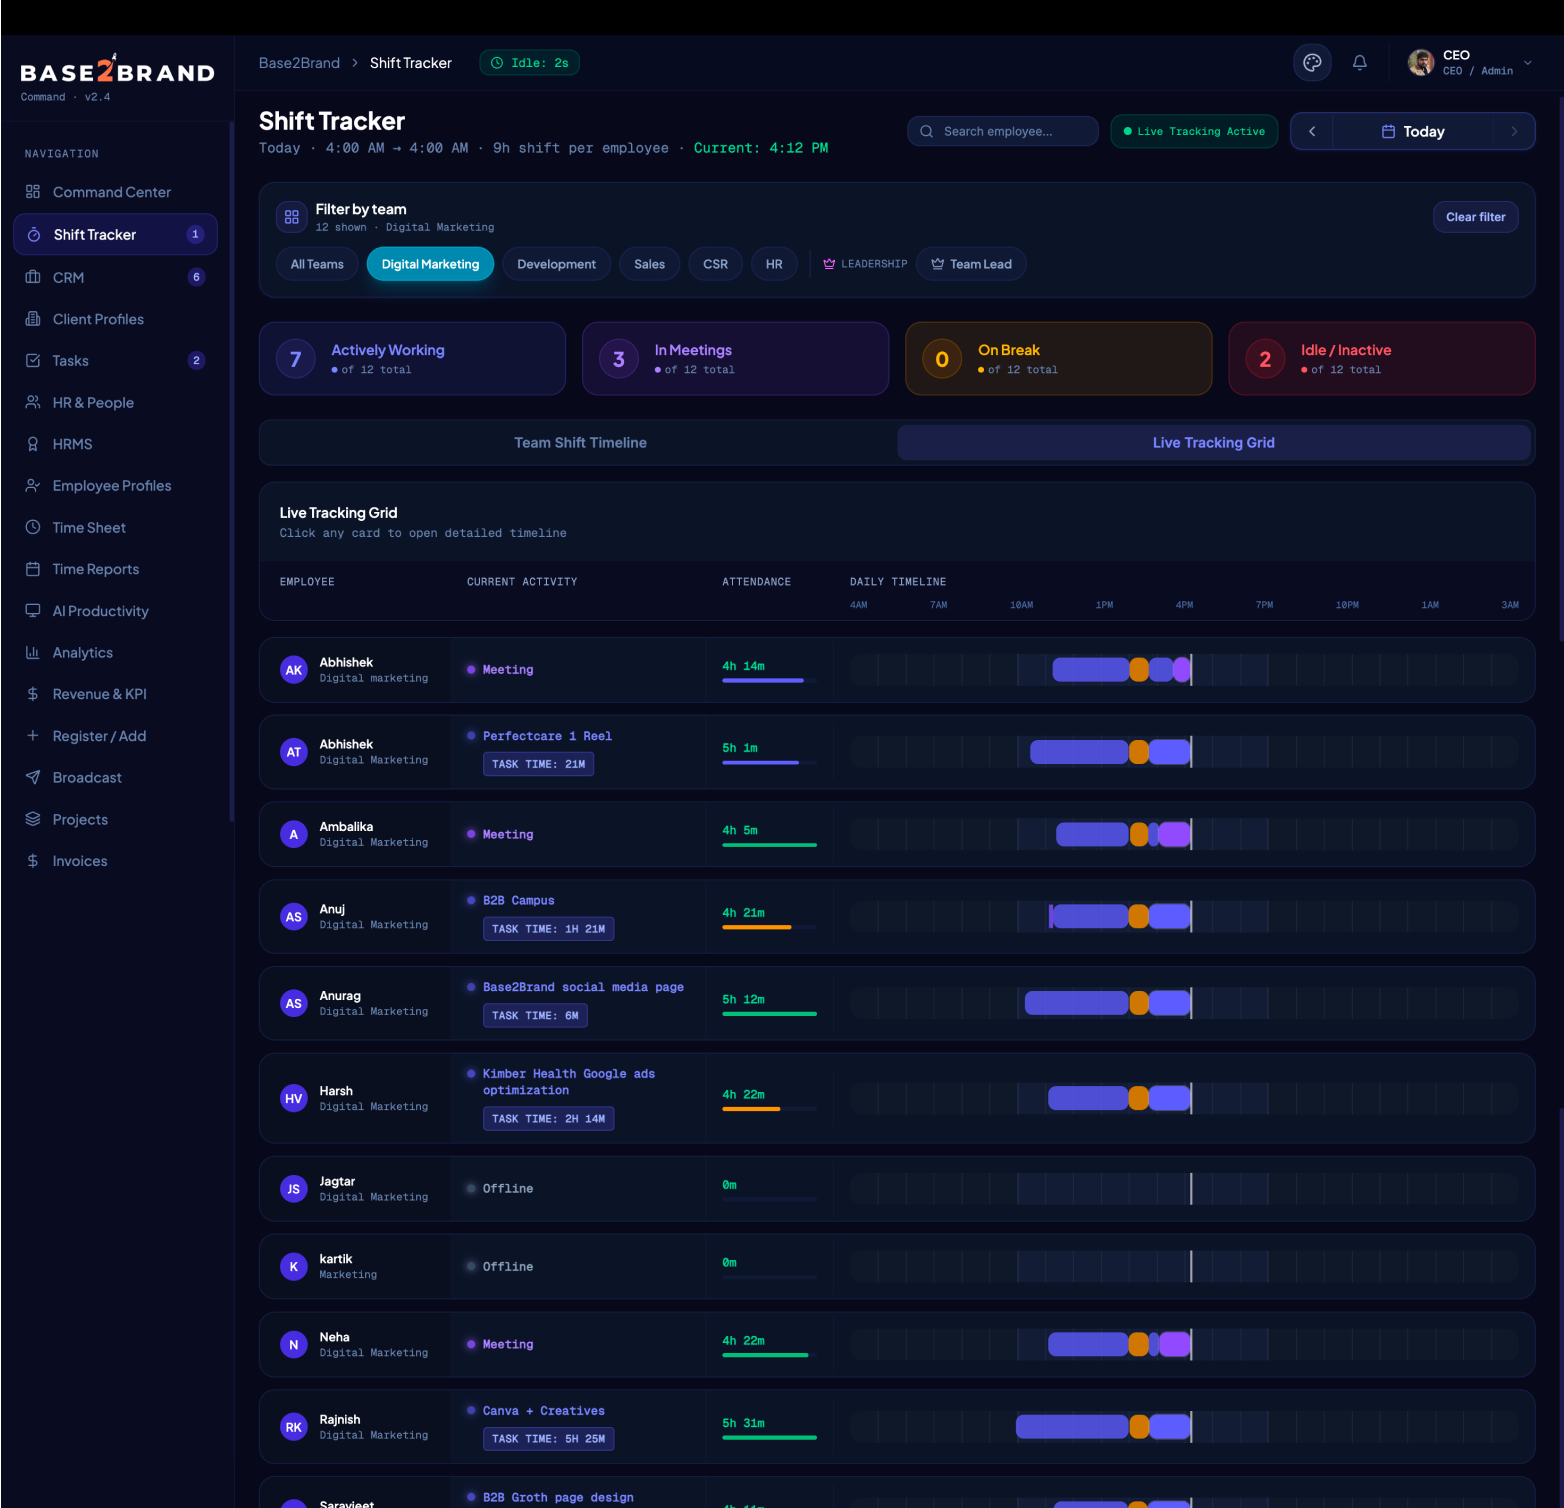1564x1508 pixels.
Task: Select All Teams filter chip
Action: 317,264
